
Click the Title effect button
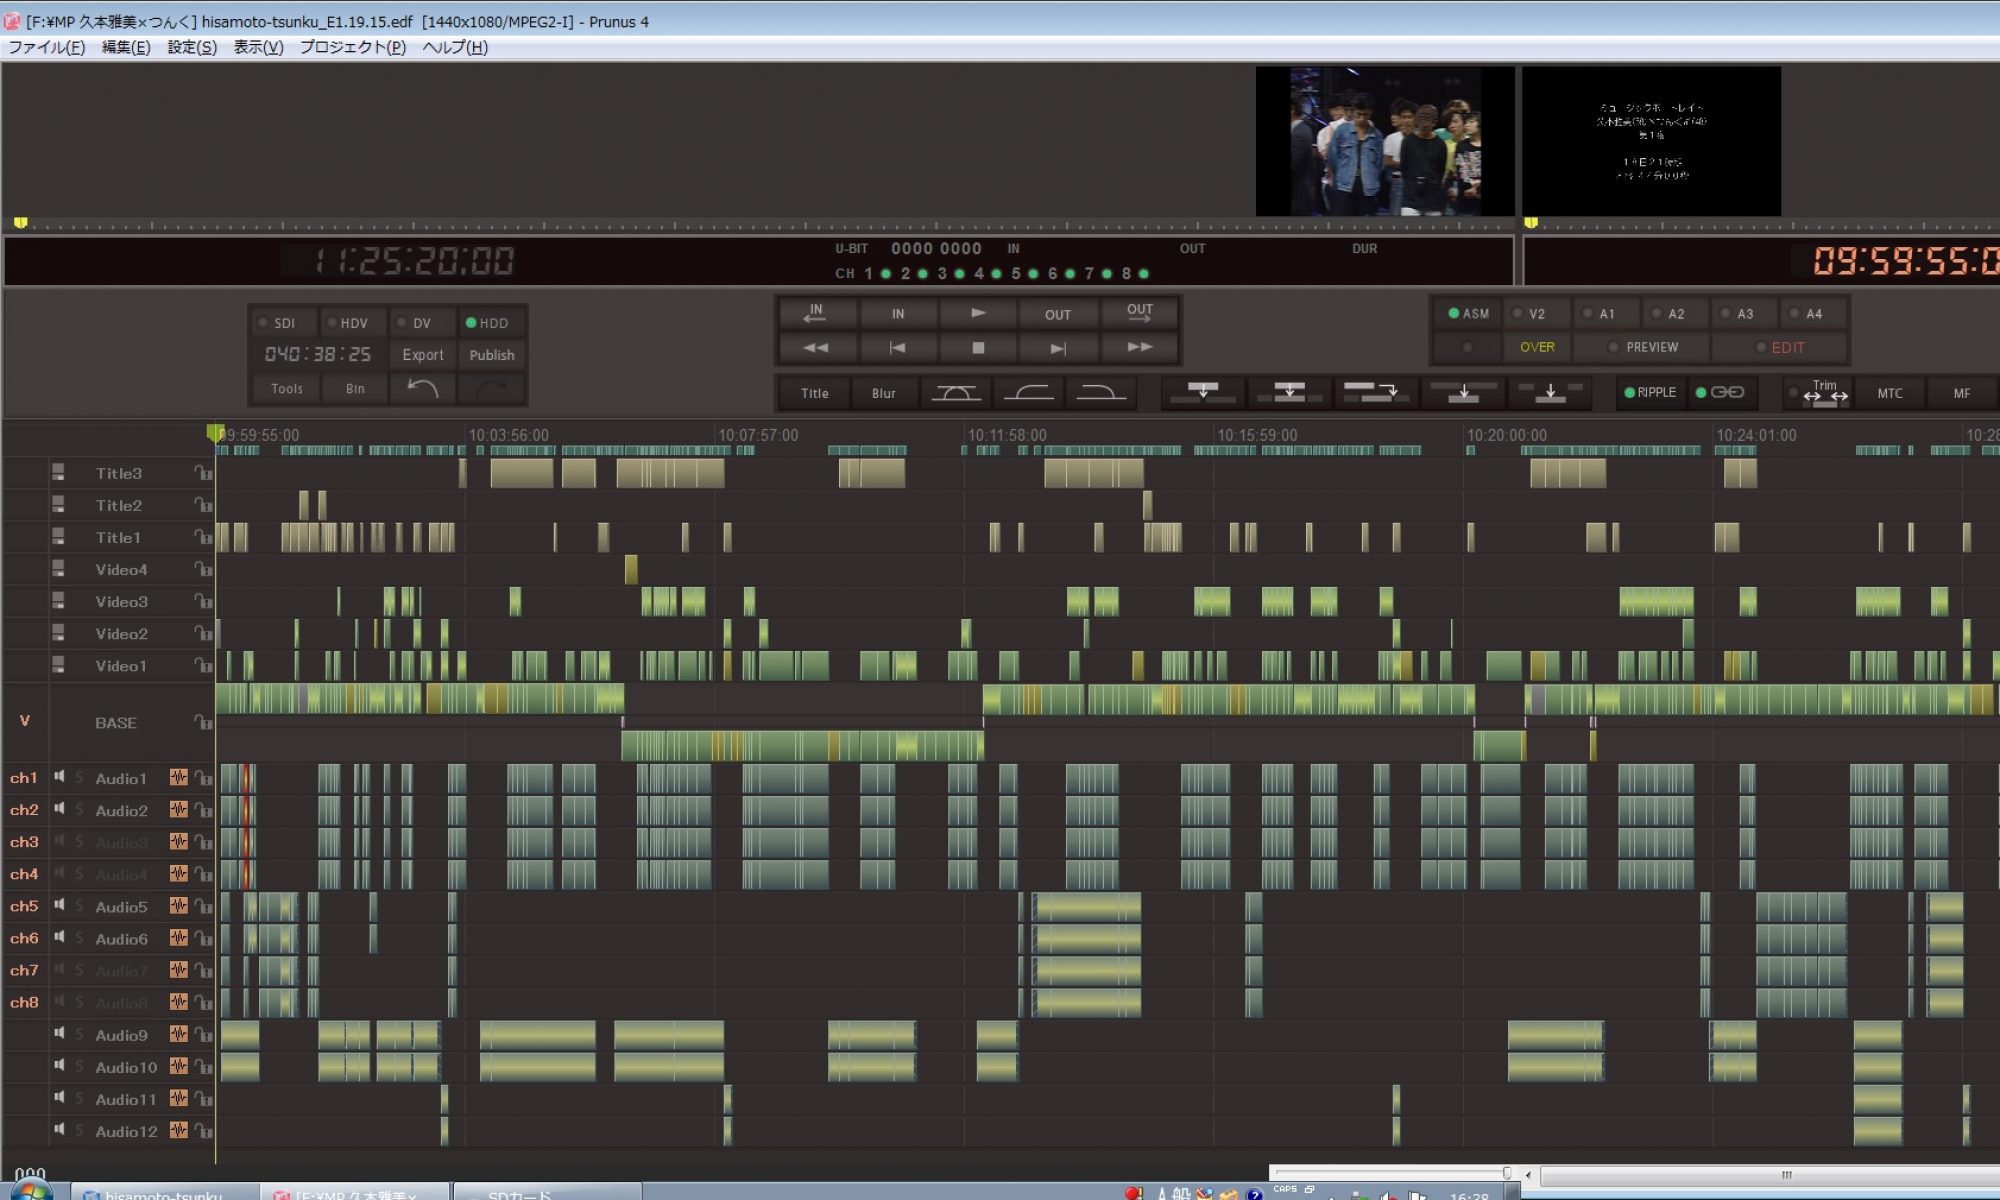(x=814, y=393)
